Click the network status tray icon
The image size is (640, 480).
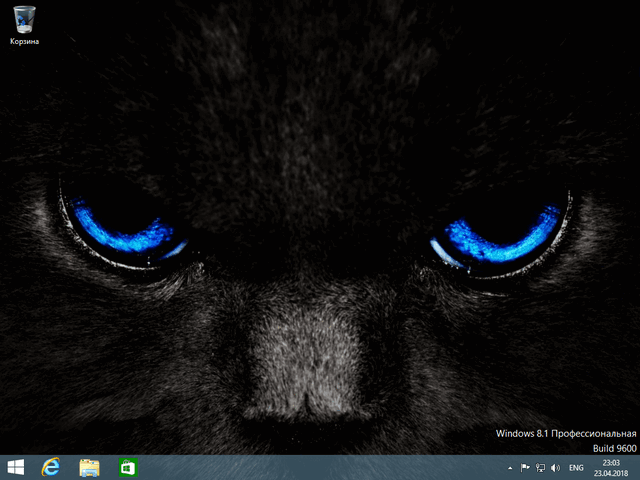(540, 467)
